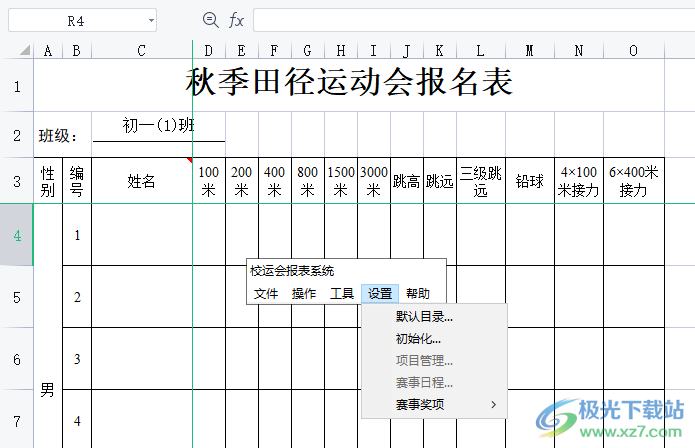This screenshot has width=695, height=448.
Task: Open the 文件 menu
Action: tap(266, 293)
